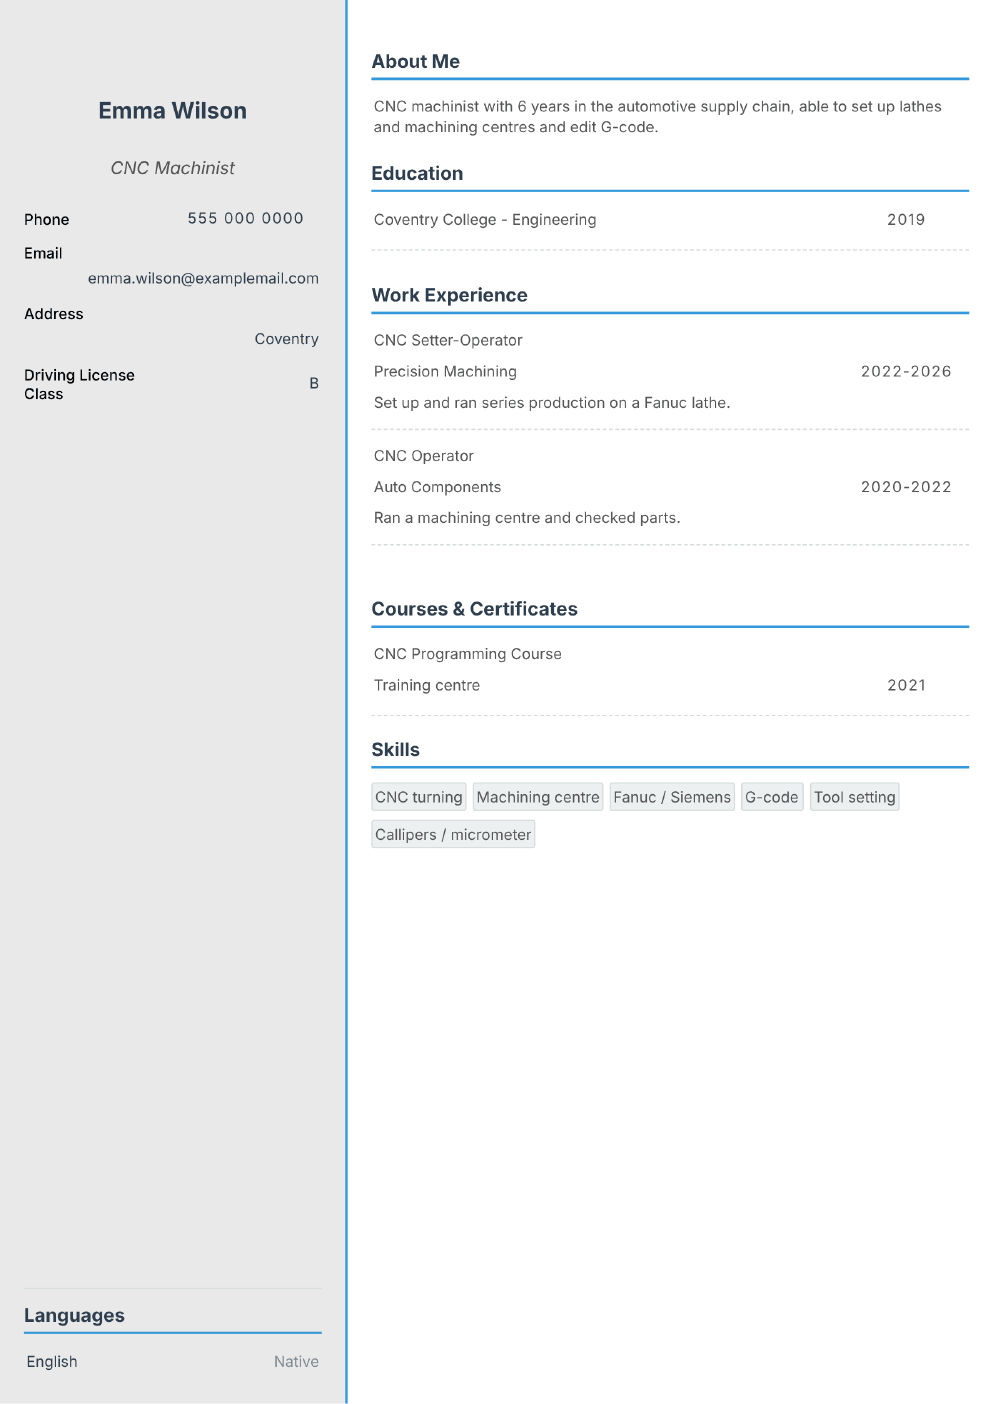The height and width of the screenshot is (1404, 993).
Task: Select the CNC turning skill tag
Action: (419, 797)
